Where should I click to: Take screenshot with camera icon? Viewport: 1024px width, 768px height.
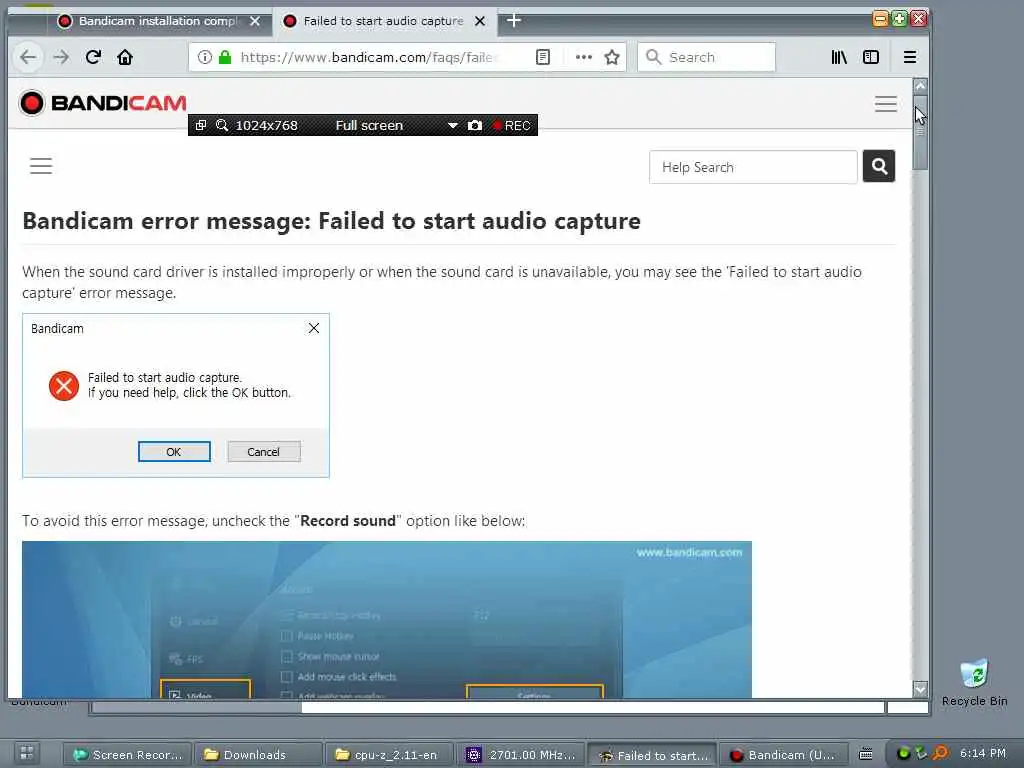point(475,125)
